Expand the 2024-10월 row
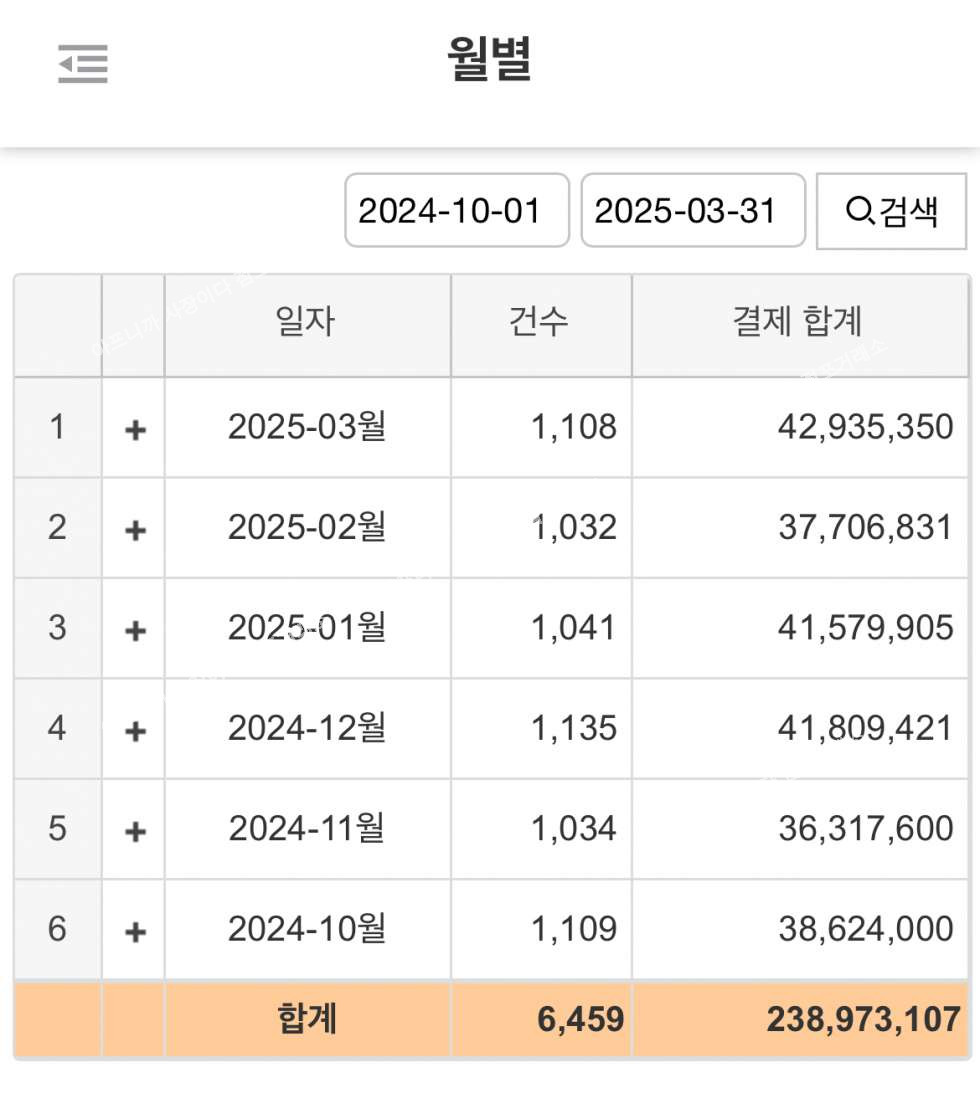Screen dimensions: 980x1093 [x=135, y=931]
